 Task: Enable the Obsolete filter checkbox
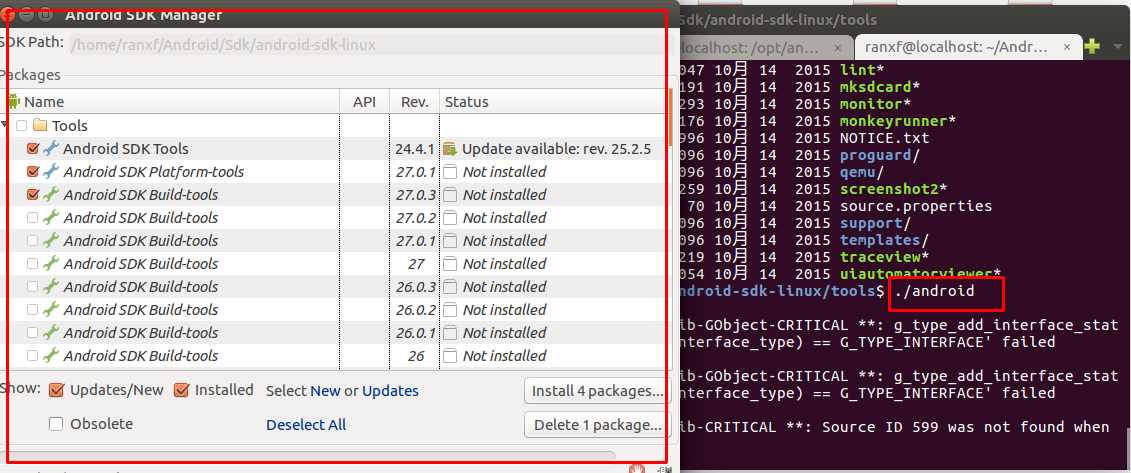[x=56, y=424]
